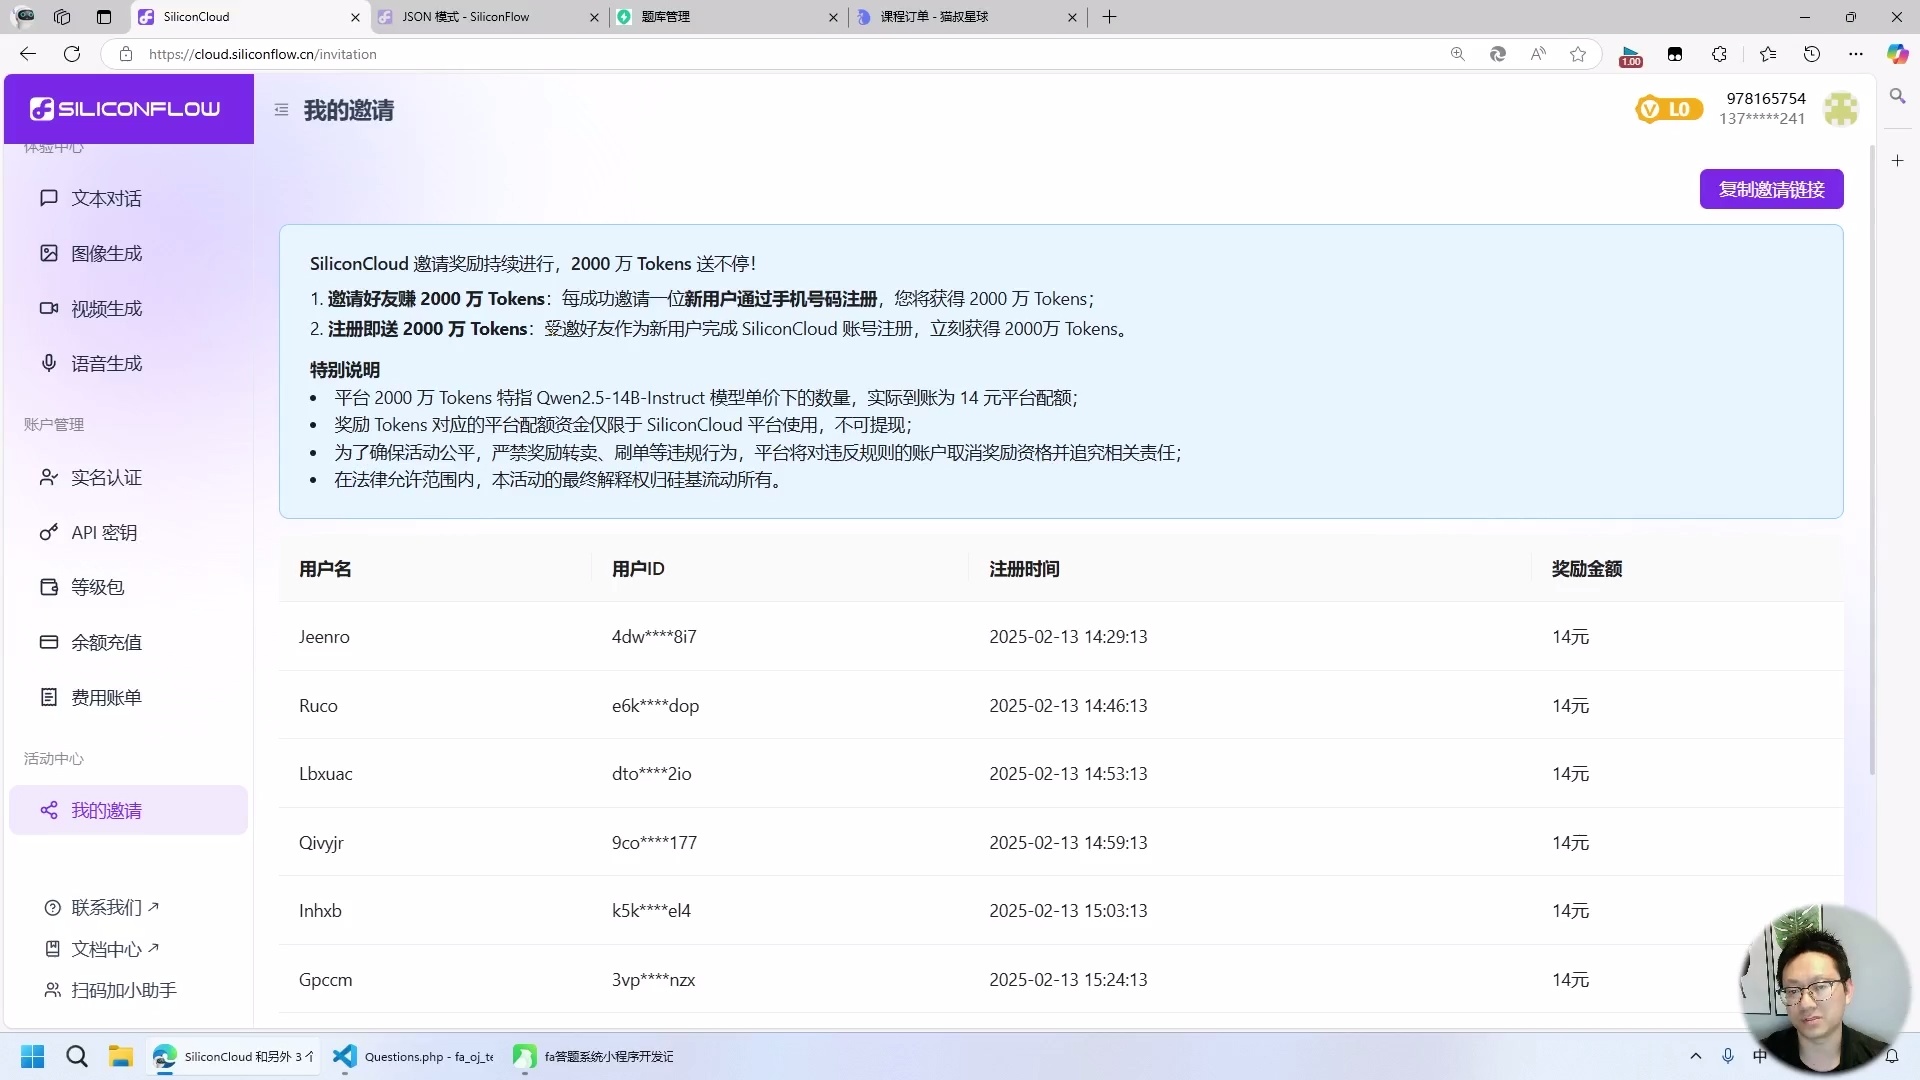Open the browser history icon
This screenshot has height=1080, width=1920.
coord(1812,54)
